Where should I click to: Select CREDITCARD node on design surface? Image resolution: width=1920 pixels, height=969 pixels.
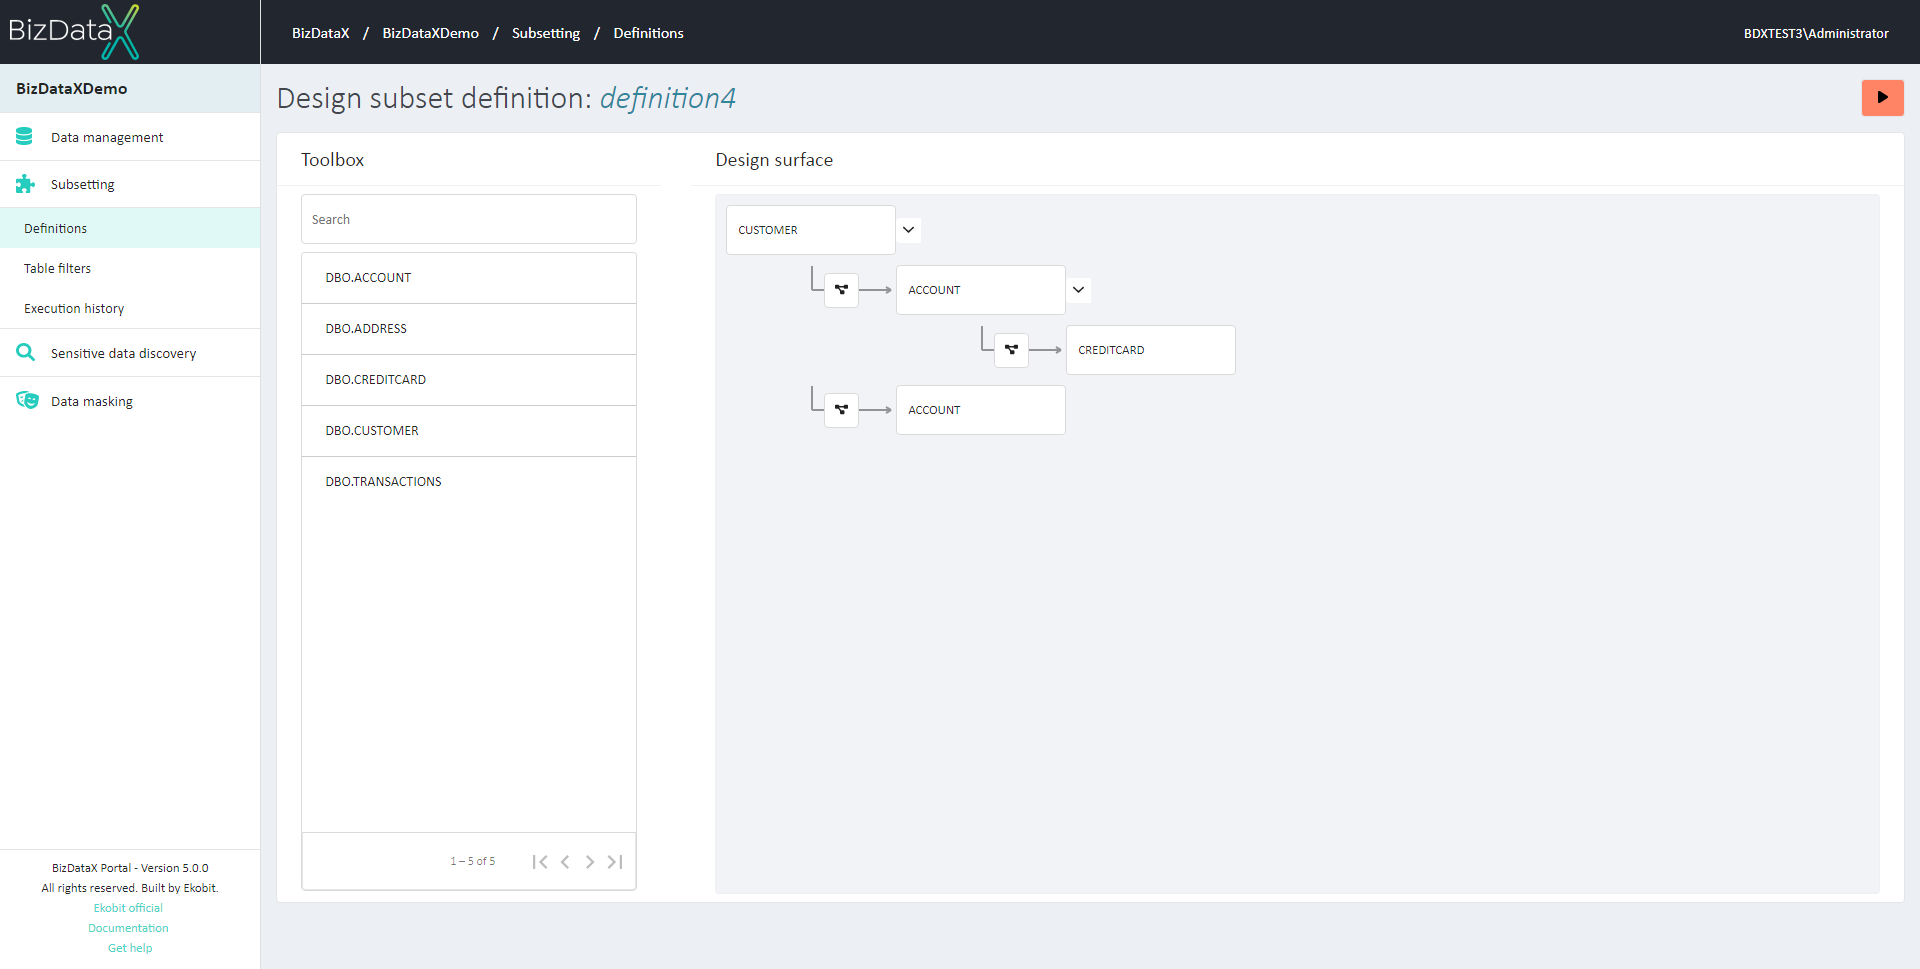click(x=1151, y=350)
